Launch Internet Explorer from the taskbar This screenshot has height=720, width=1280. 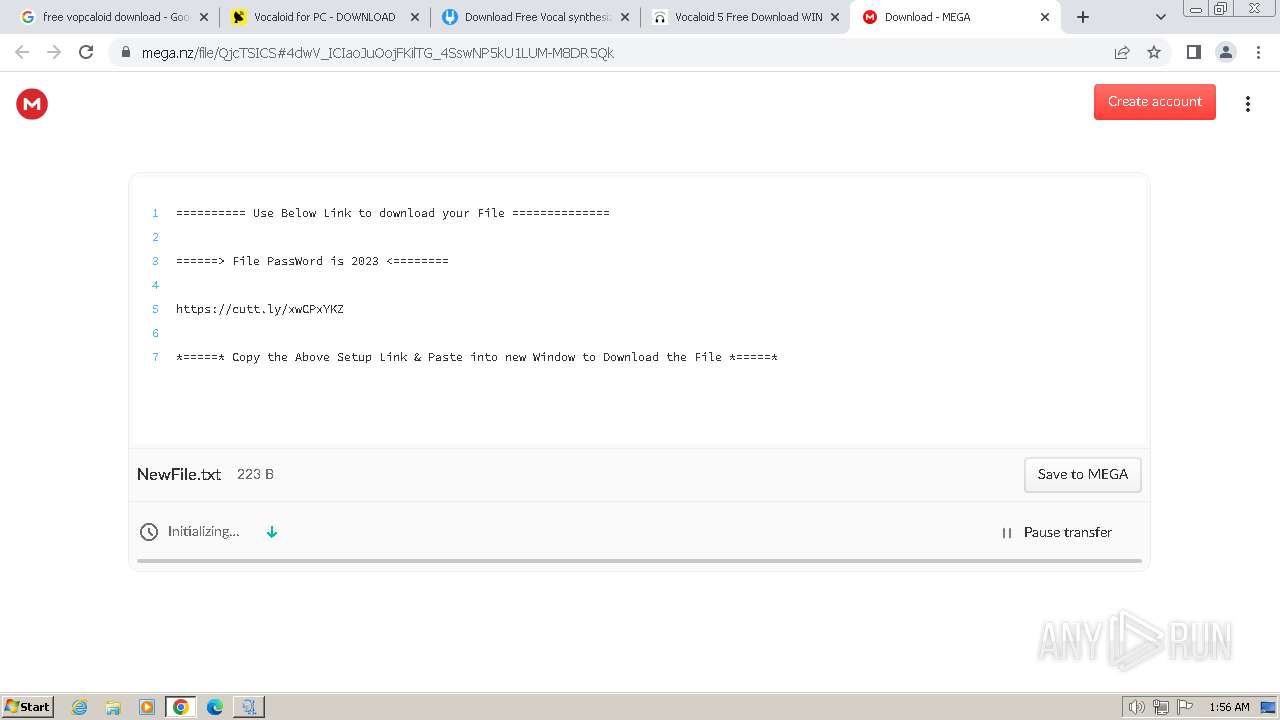pos(80,707)
